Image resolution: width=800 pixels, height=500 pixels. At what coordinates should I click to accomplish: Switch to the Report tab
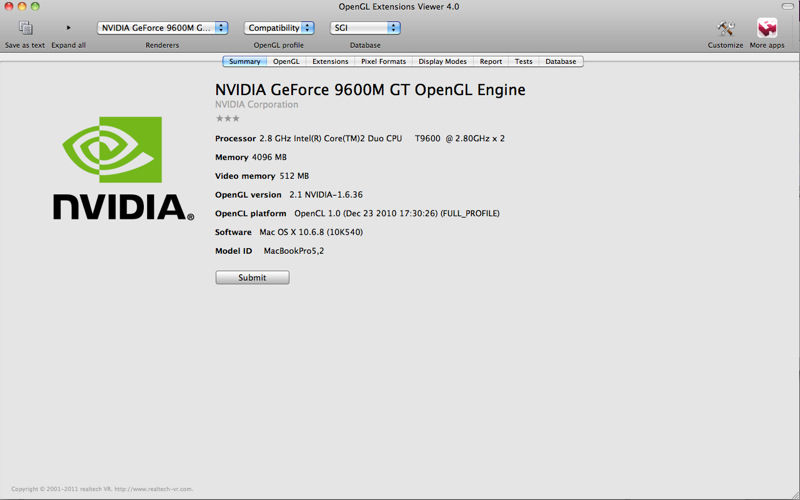point(491,62)
